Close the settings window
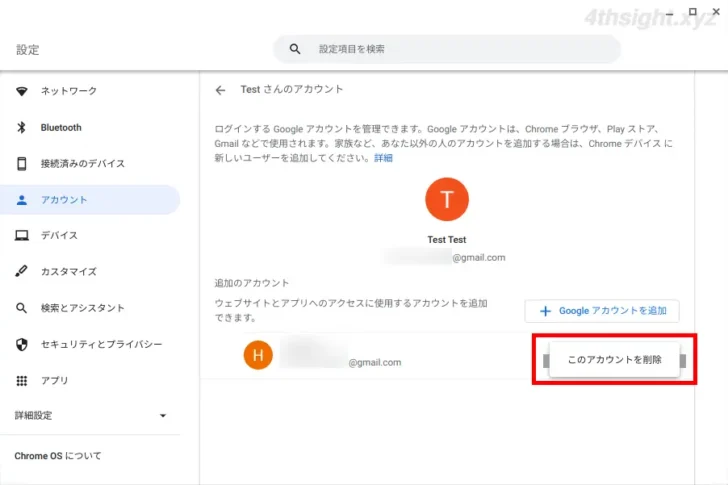Image resolution: width=728 pixels, height=485 pixels. coord(716,12)
